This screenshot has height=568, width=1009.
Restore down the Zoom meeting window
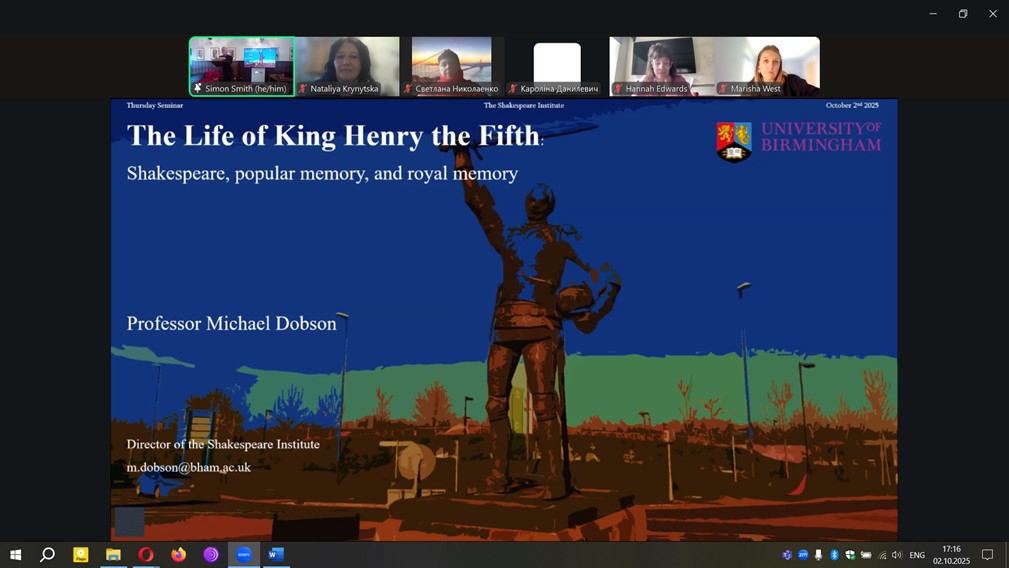tap(963, 14)
